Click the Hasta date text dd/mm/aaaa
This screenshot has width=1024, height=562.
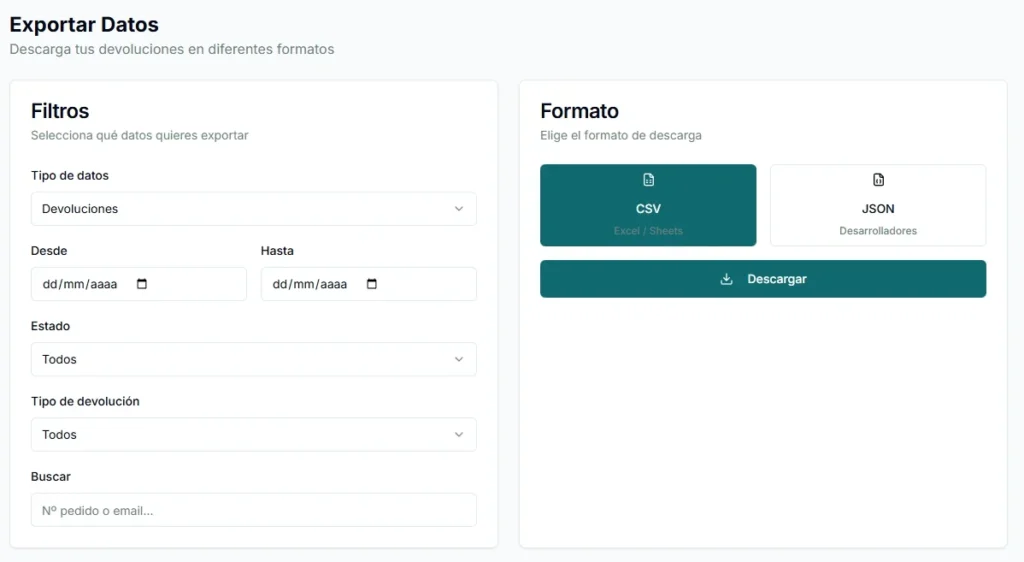[310, 284]
